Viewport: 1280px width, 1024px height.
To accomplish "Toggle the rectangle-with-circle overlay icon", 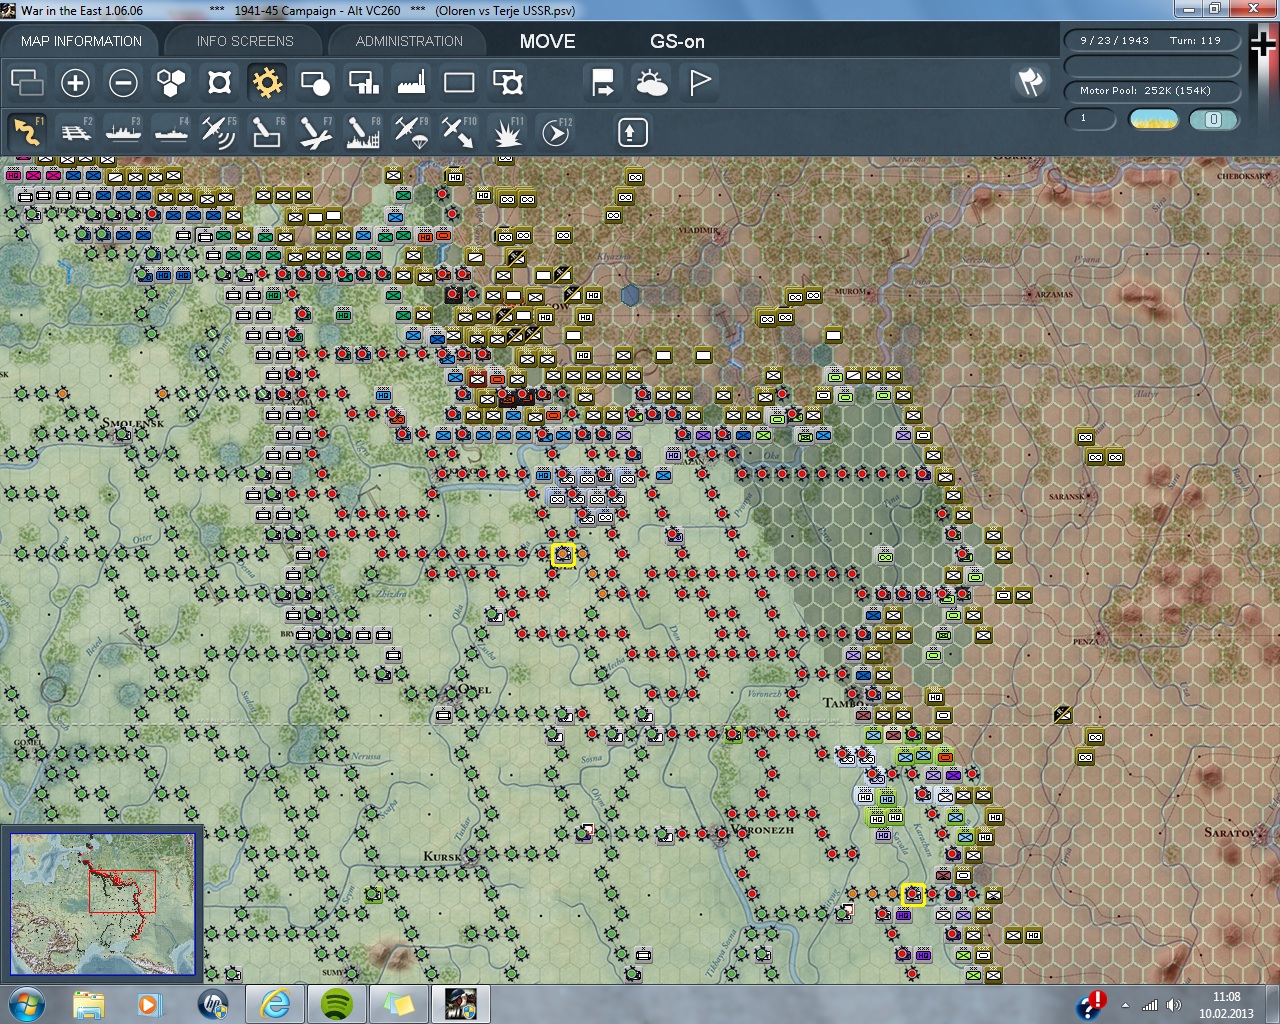I will 315,82.
